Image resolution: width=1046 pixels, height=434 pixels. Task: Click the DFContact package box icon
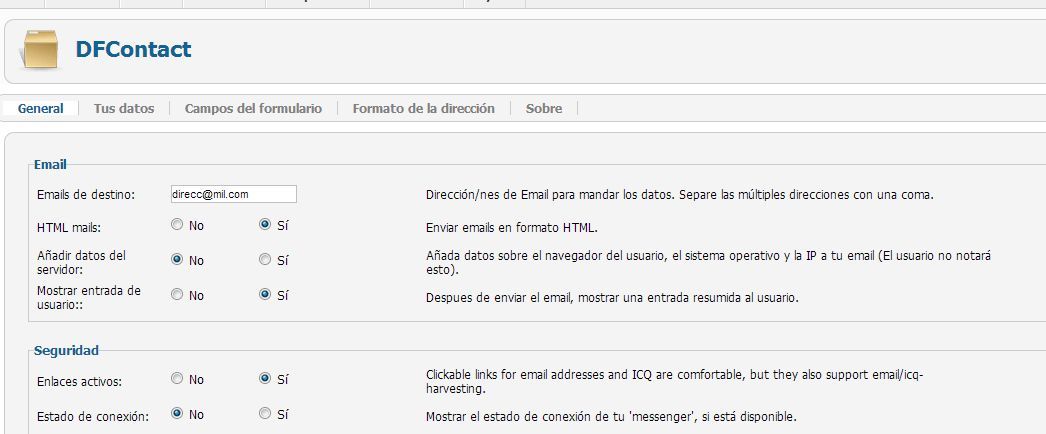click(41, 50)
